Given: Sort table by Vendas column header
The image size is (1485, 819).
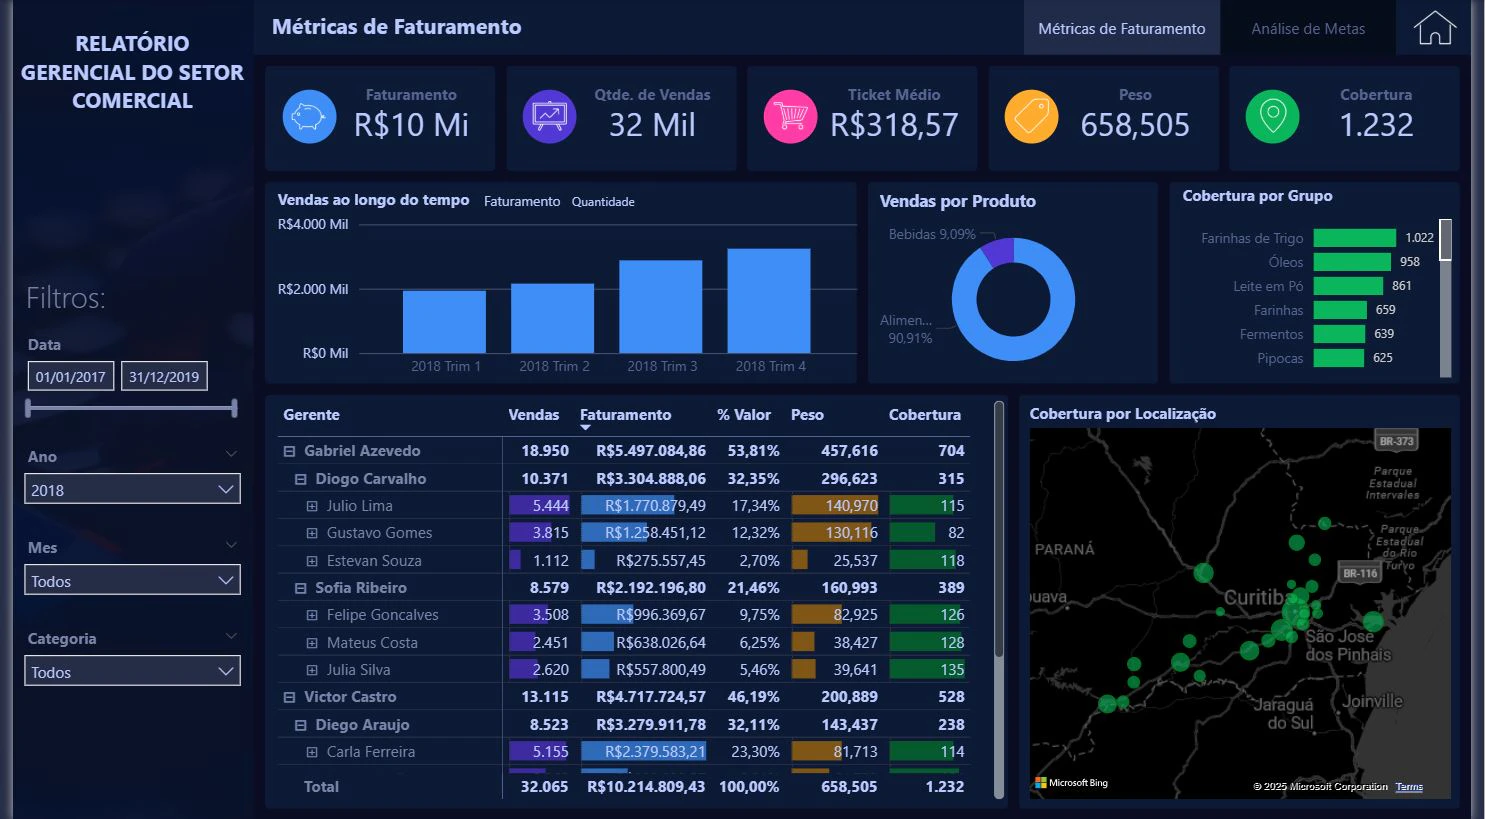Looking at the screenshot, I should tap(533, 415).
